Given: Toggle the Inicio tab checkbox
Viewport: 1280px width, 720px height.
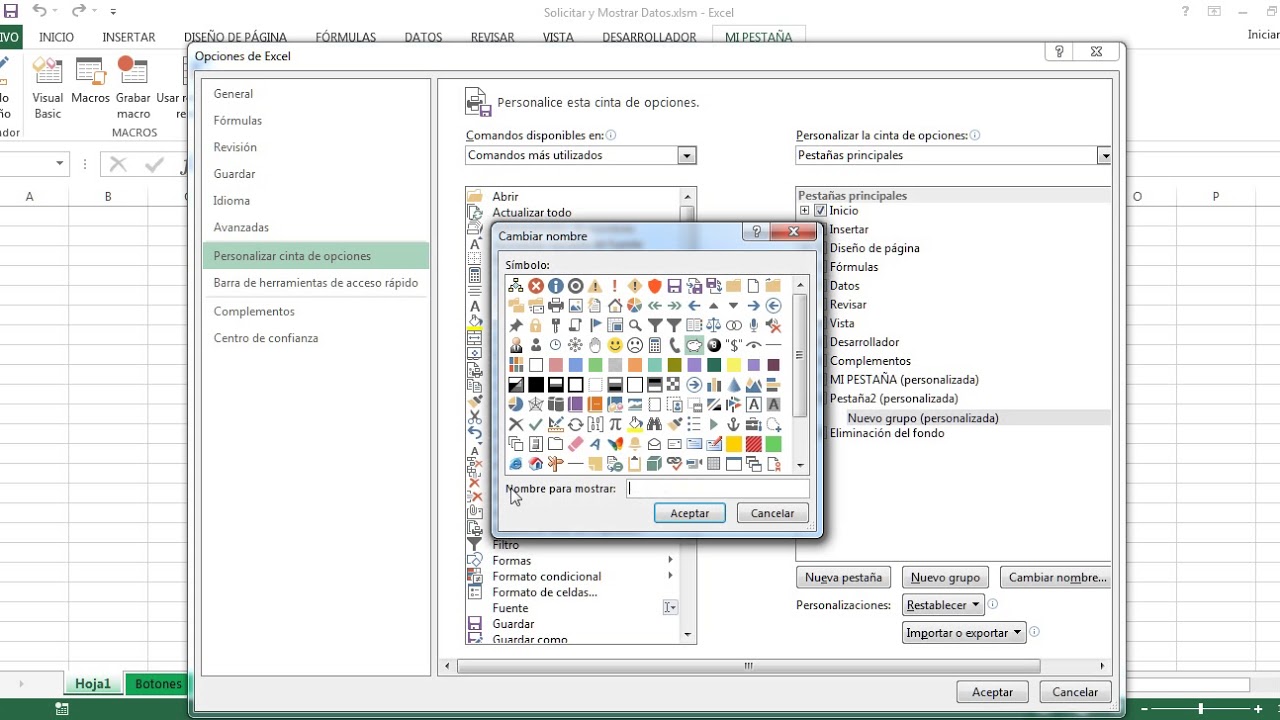Looking at the screenshot, I should [x=820, y=211].
